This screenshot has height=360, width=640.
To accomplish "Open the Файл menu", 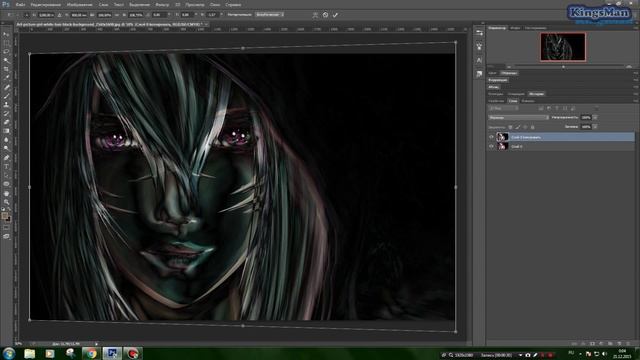I will pyautogui.click(x=20, y=5).
